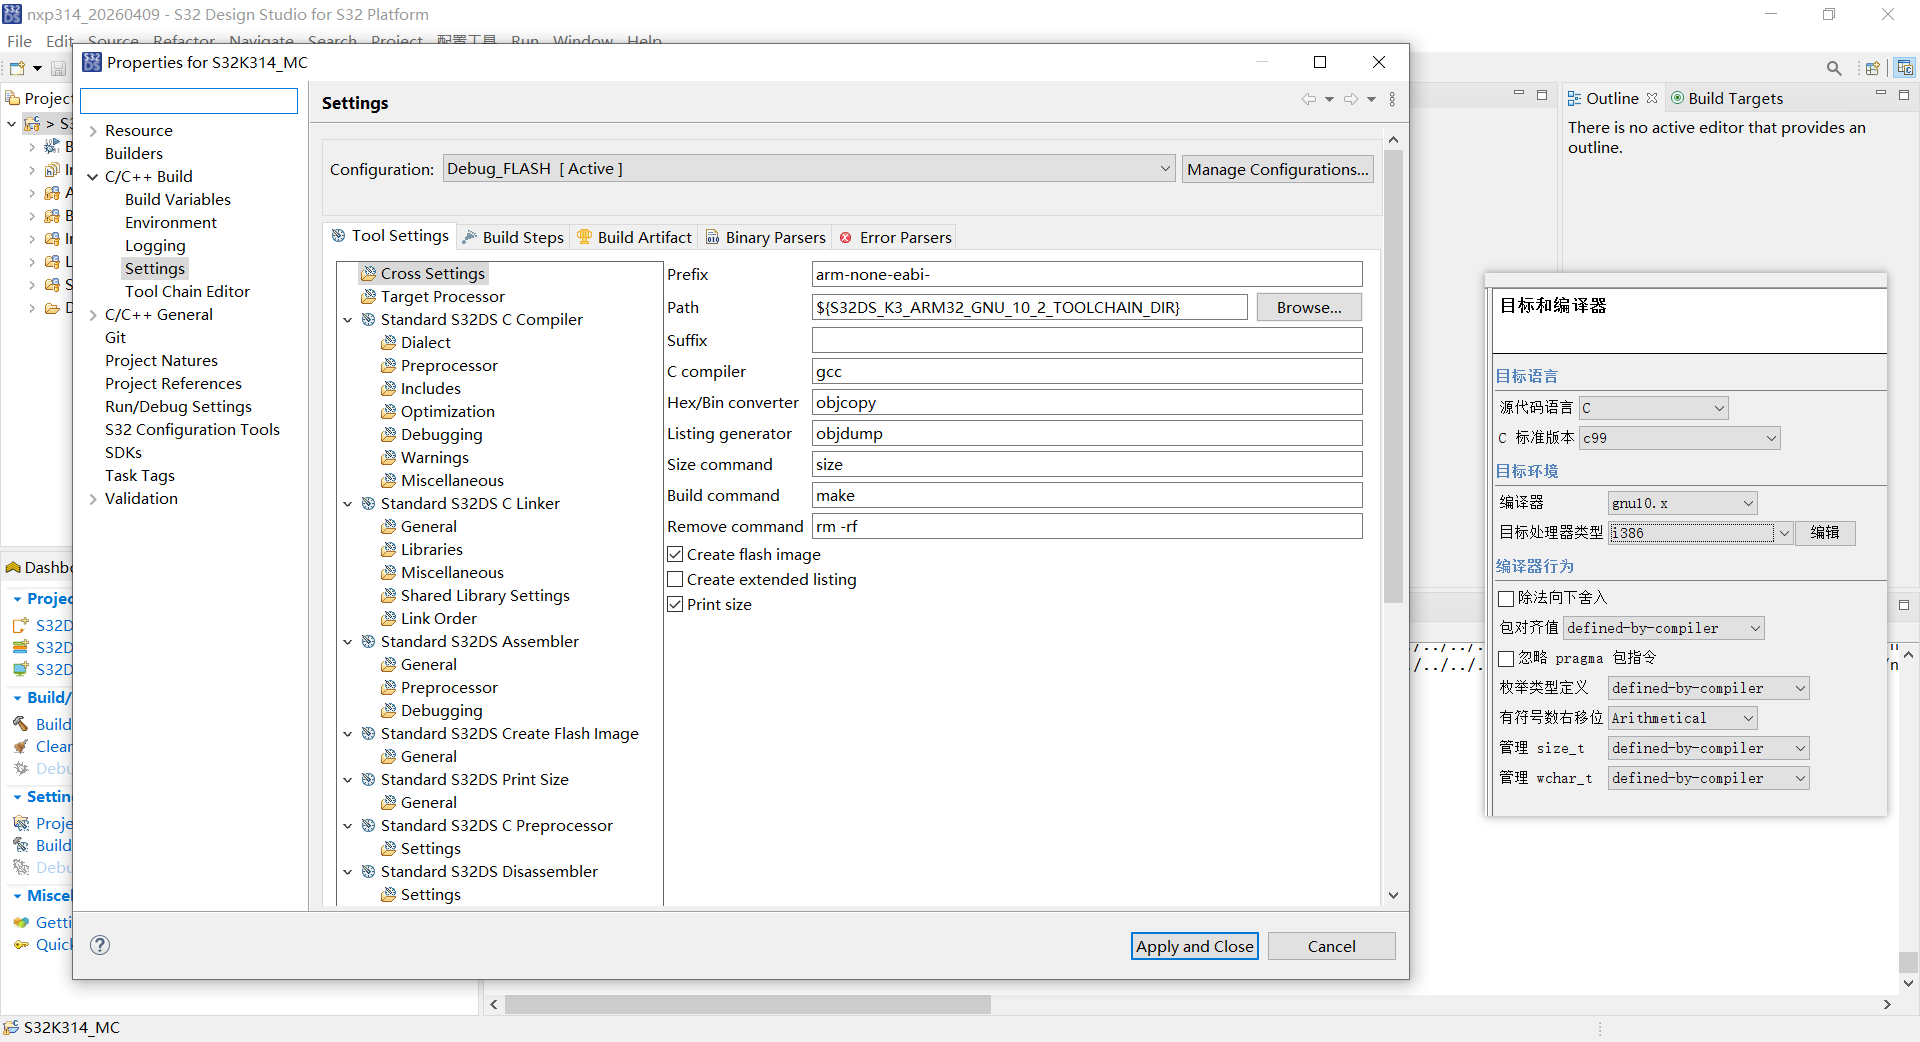Select Tool Chain Editor tree item
The image size is (1920, 1042).
(x=187, y=291)
